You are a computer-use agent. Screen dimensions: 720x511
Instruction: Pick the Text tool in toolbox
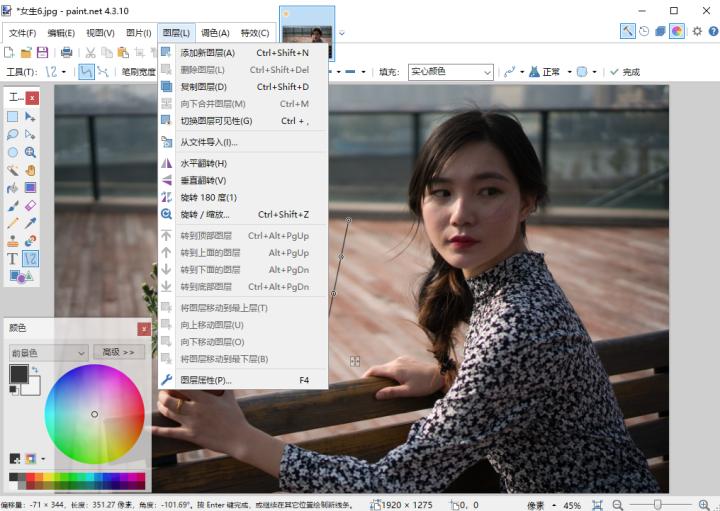point(13,258)
